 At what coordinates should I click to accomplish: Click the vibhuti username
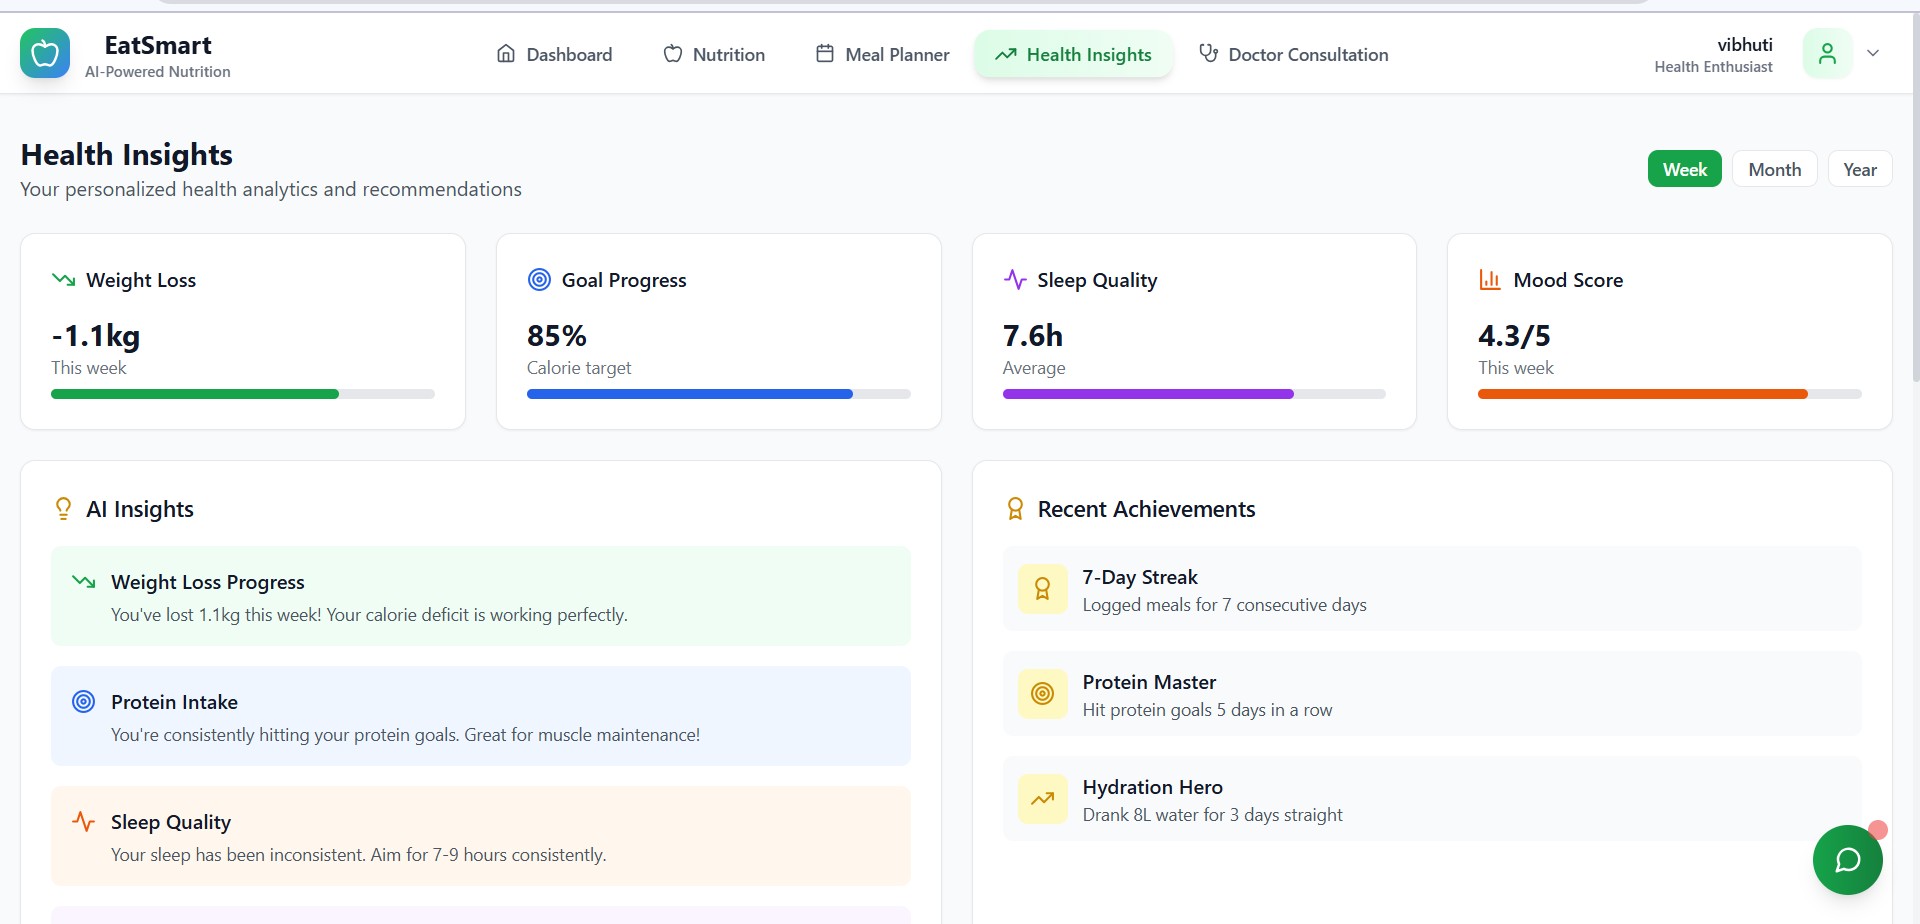pos(1745,44)
